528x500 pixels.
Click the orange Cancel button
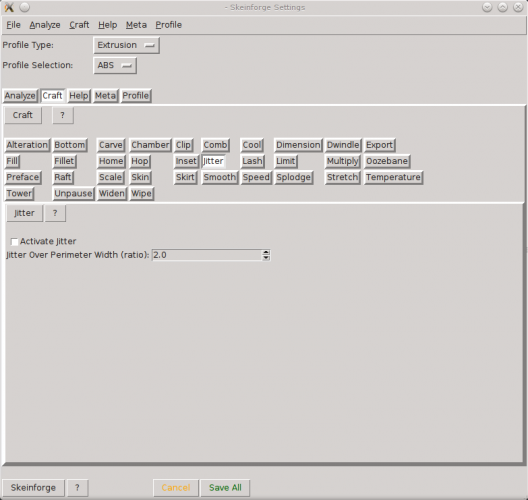(176, 488)
